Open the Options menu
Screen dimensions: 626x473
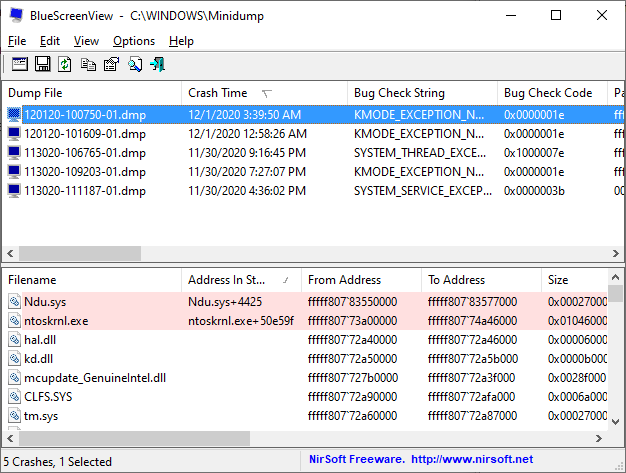(134, 41)
